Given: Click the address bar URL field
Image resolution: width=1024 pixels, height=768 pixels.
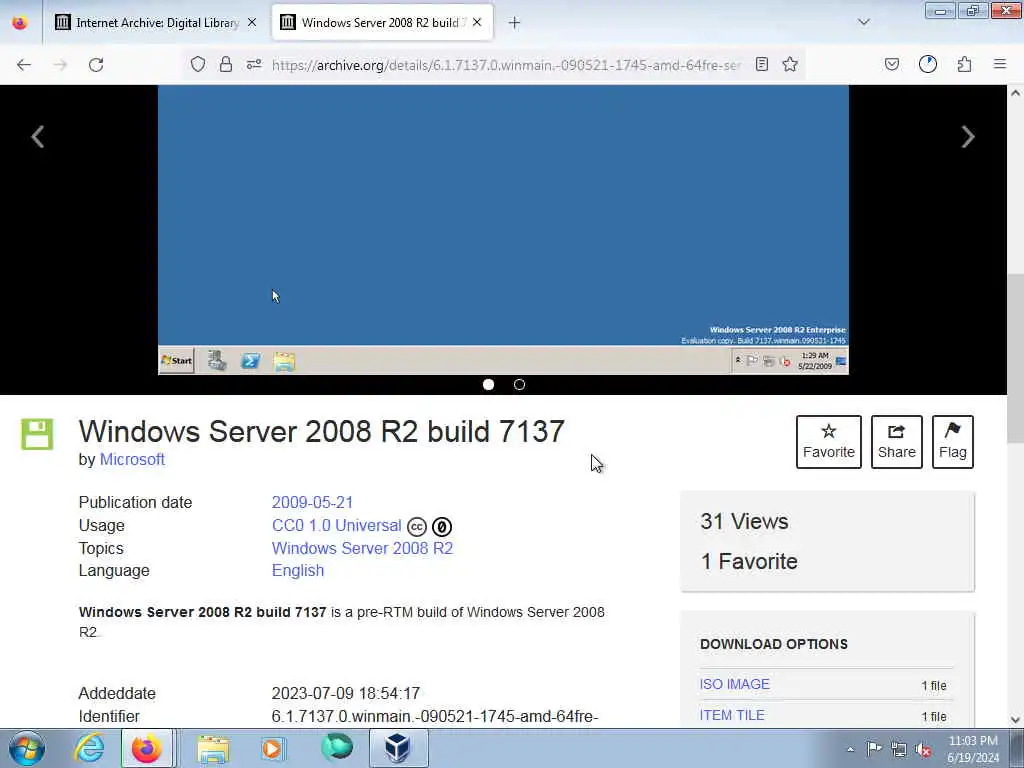Looking at the screenshot, I should pyautogui.click(x=506, y=65).
